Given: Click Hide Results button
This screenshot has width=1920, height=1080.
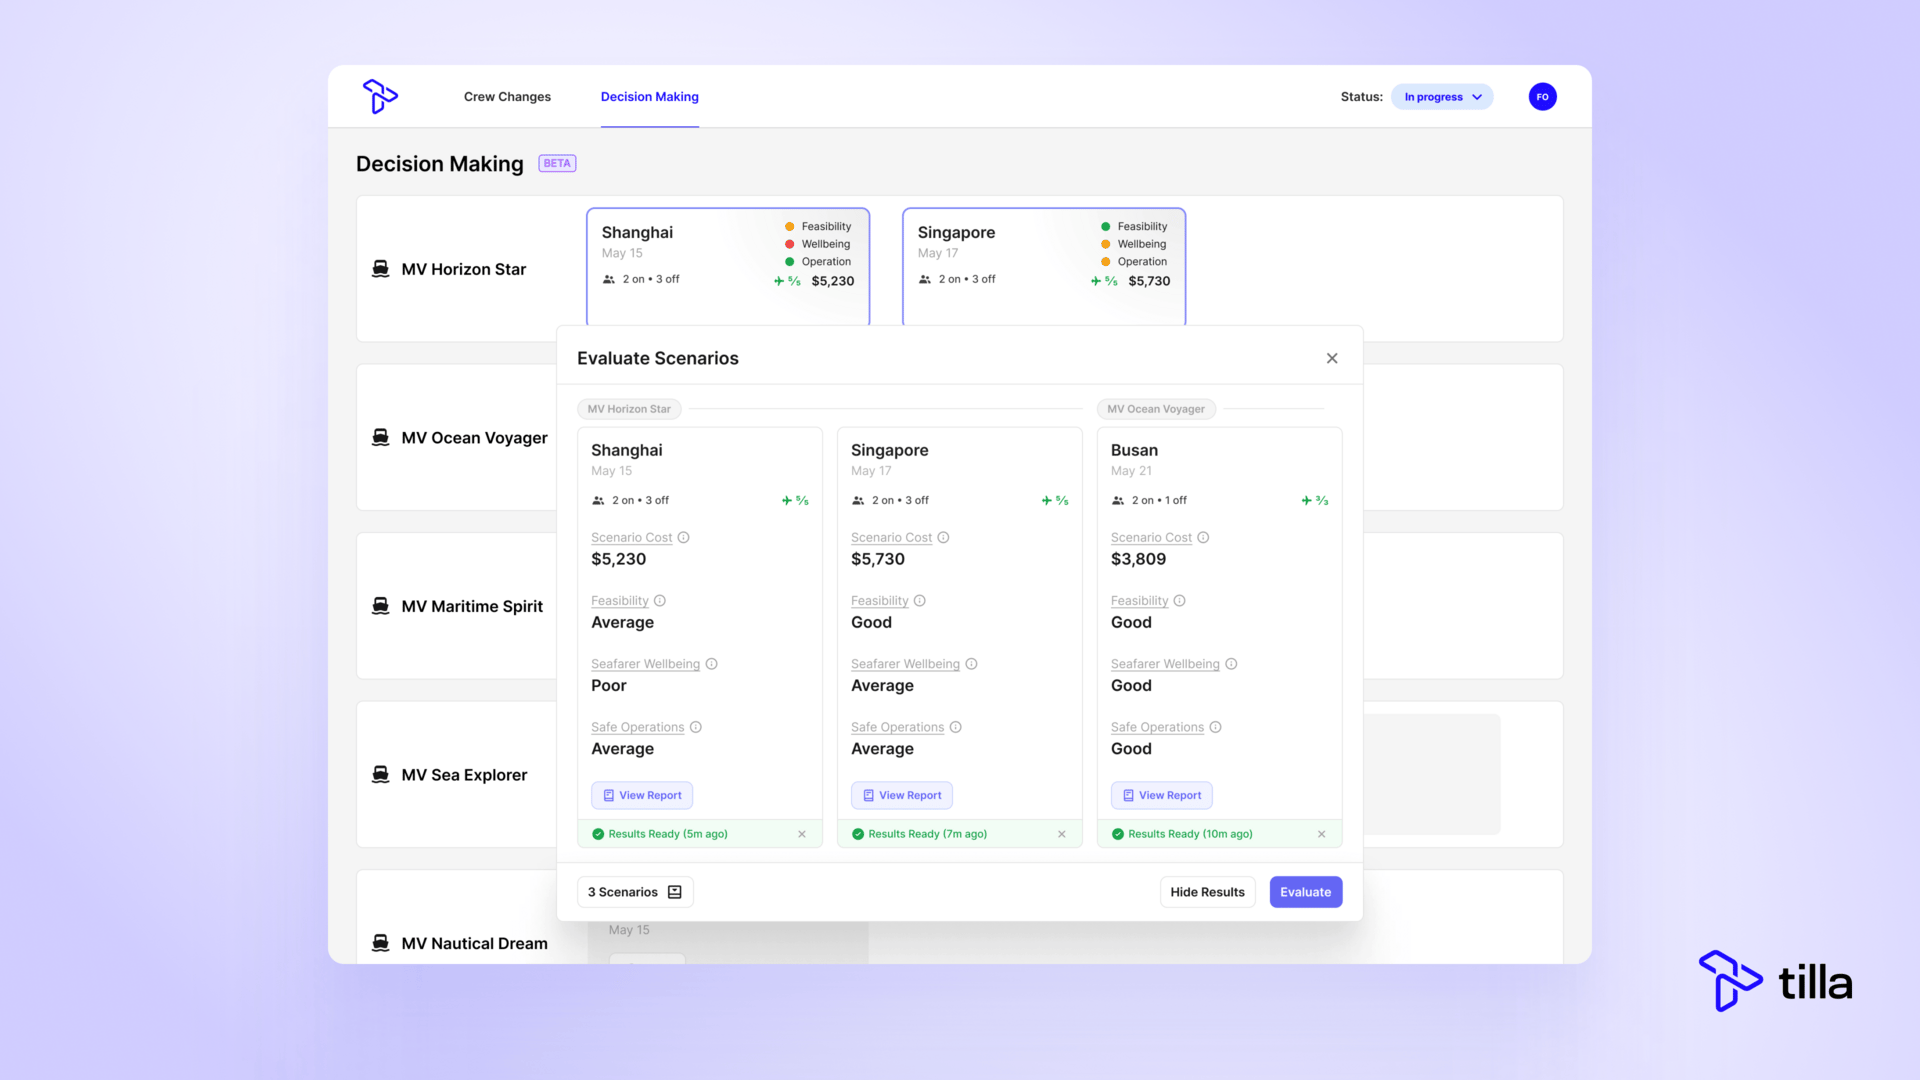Looking at the screenshot, I should click(1207, 892).
